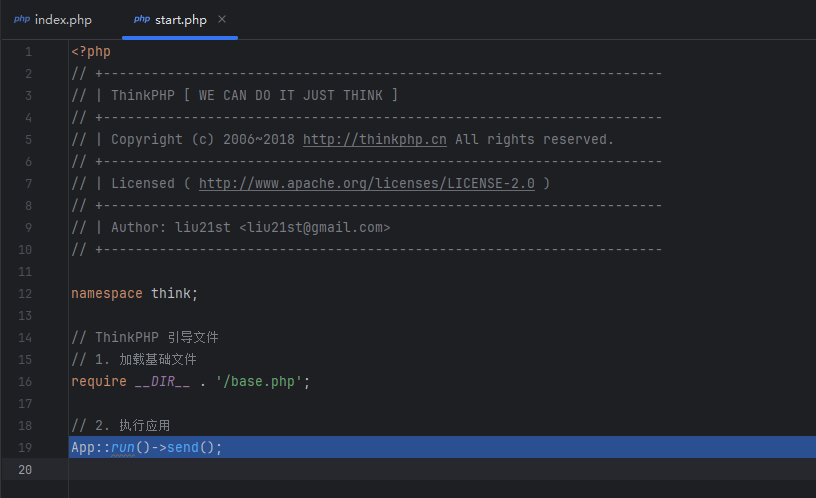Click the '/base.php' string
The height and width of the screenshot is (498, 816).
[x=259, y=381]
